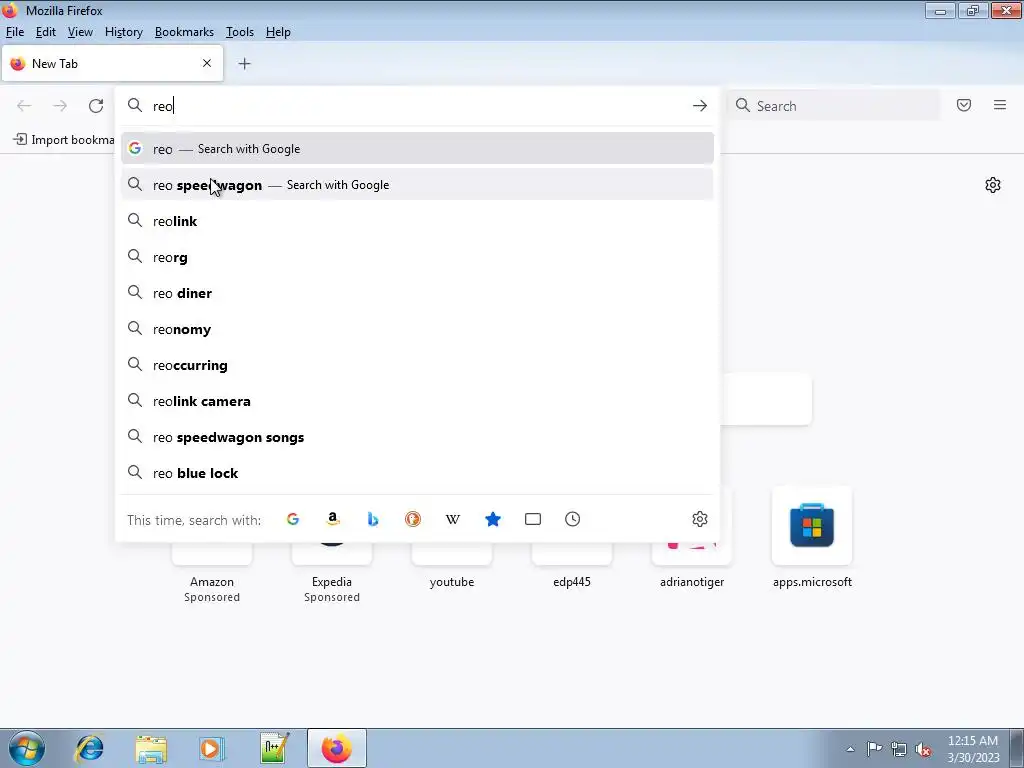Viewport: 1024px width, 768px height.
Task: Show hidden system tray icons
Action: (850, 749)
